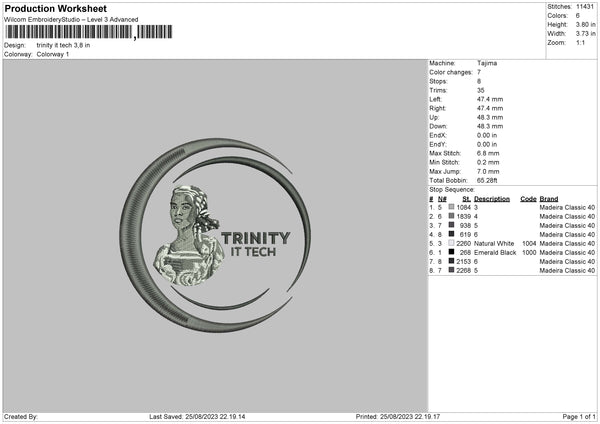600x424 pixels.
Task: Click the Colorway 1 value
Action: (x=53, y=54)
